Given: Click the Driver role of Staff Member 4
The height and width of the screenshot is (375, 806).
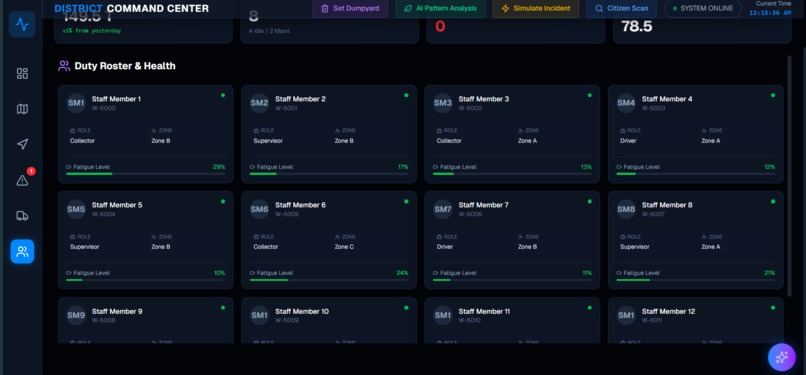Looking at the screenshot, I should tap(628, 140).
